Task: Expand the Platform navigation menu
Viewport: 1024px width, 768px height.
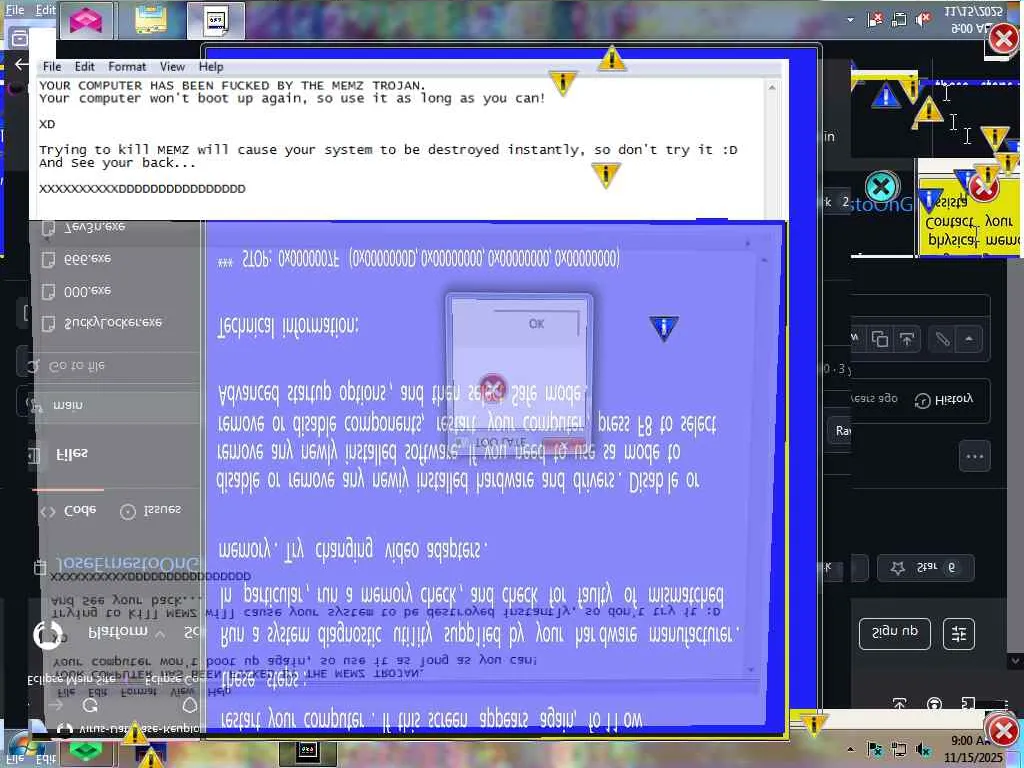Action: click(x=127, y=632)
